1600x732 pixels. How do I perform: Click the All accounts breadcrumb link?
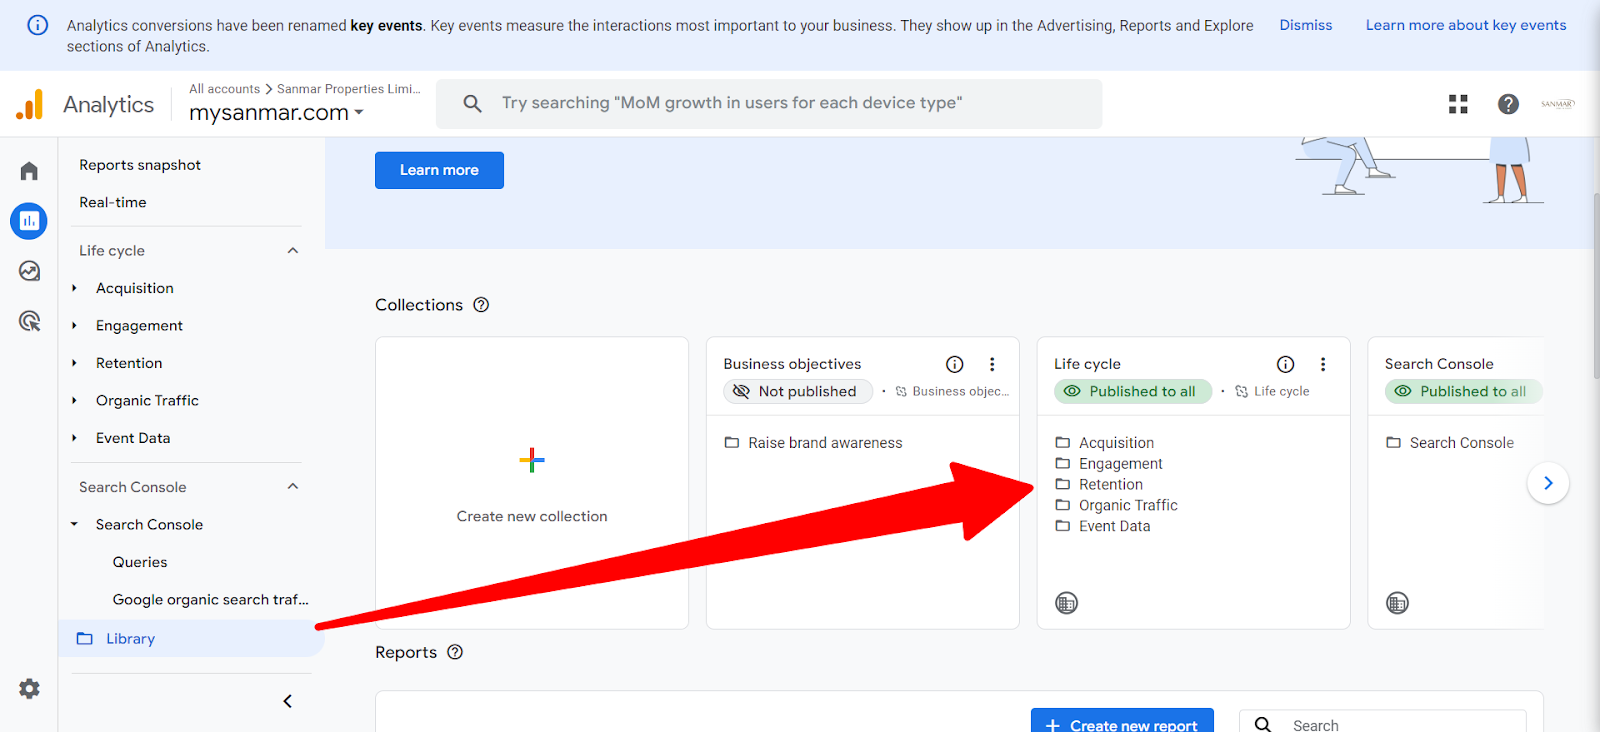click(224, 89)
